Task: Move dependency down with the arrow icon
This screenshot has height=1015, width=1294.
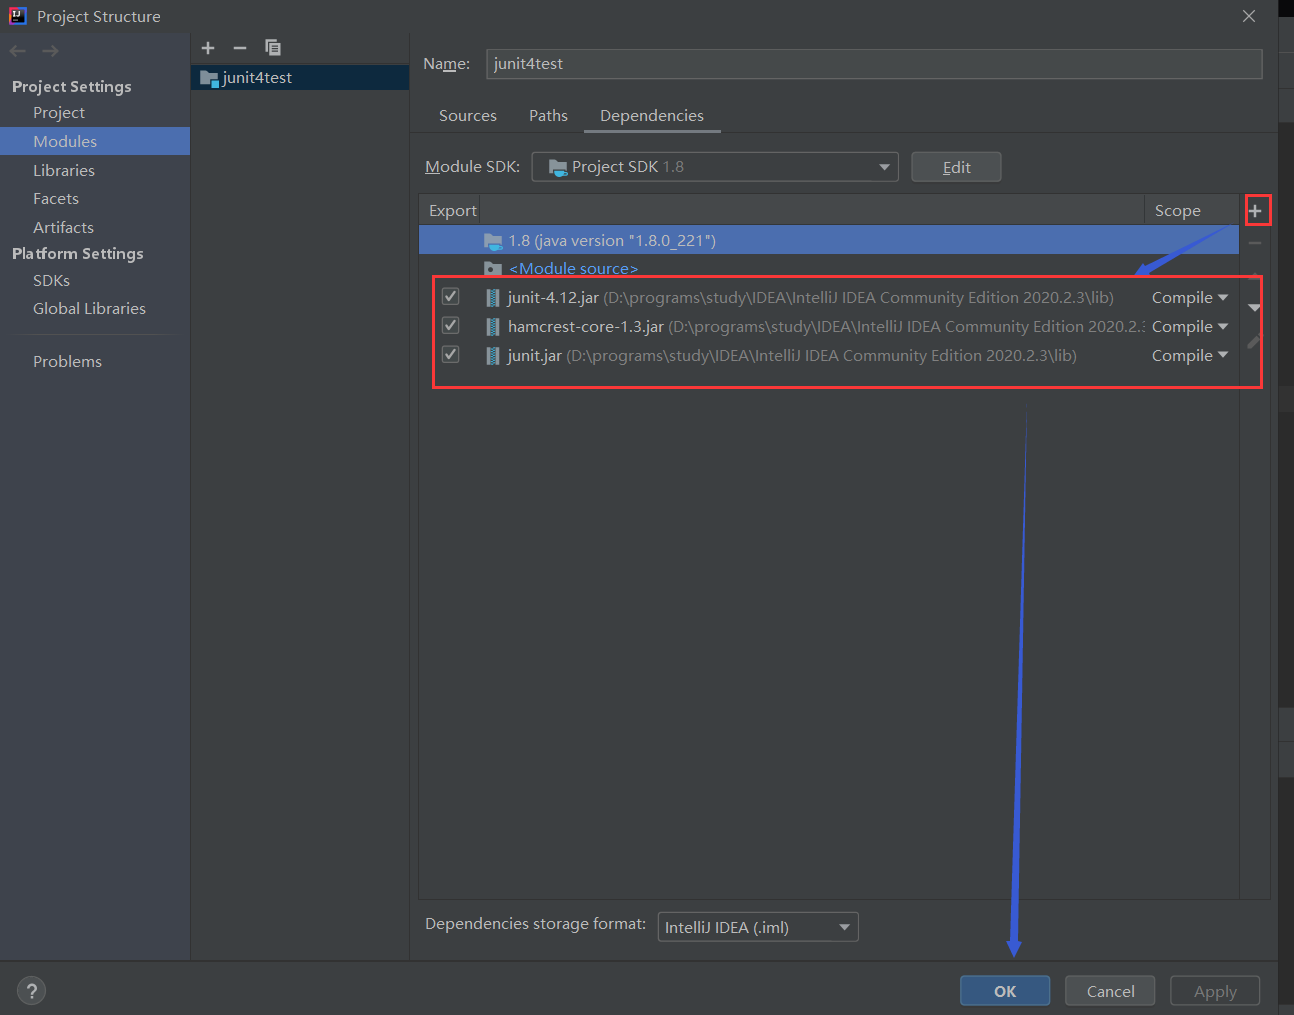Action: click(1255, 308)
